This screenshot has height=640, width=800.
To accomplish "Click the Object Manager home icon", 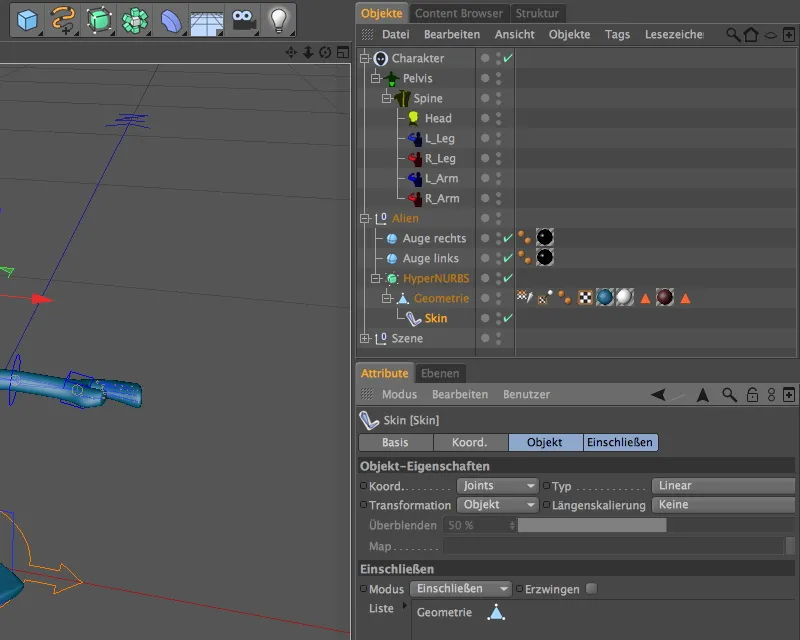I will coord(751,35).
